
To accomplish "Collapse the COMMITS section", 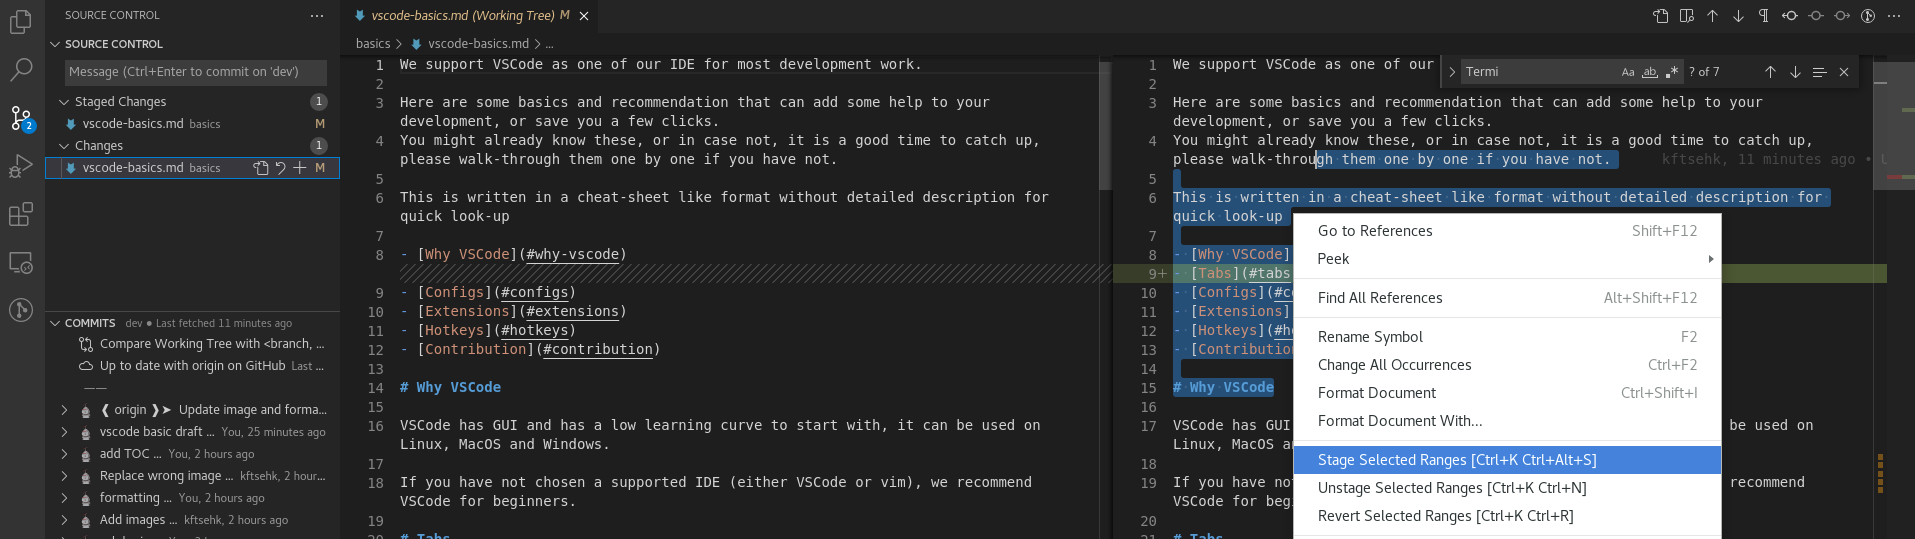I will pos(56,323).
